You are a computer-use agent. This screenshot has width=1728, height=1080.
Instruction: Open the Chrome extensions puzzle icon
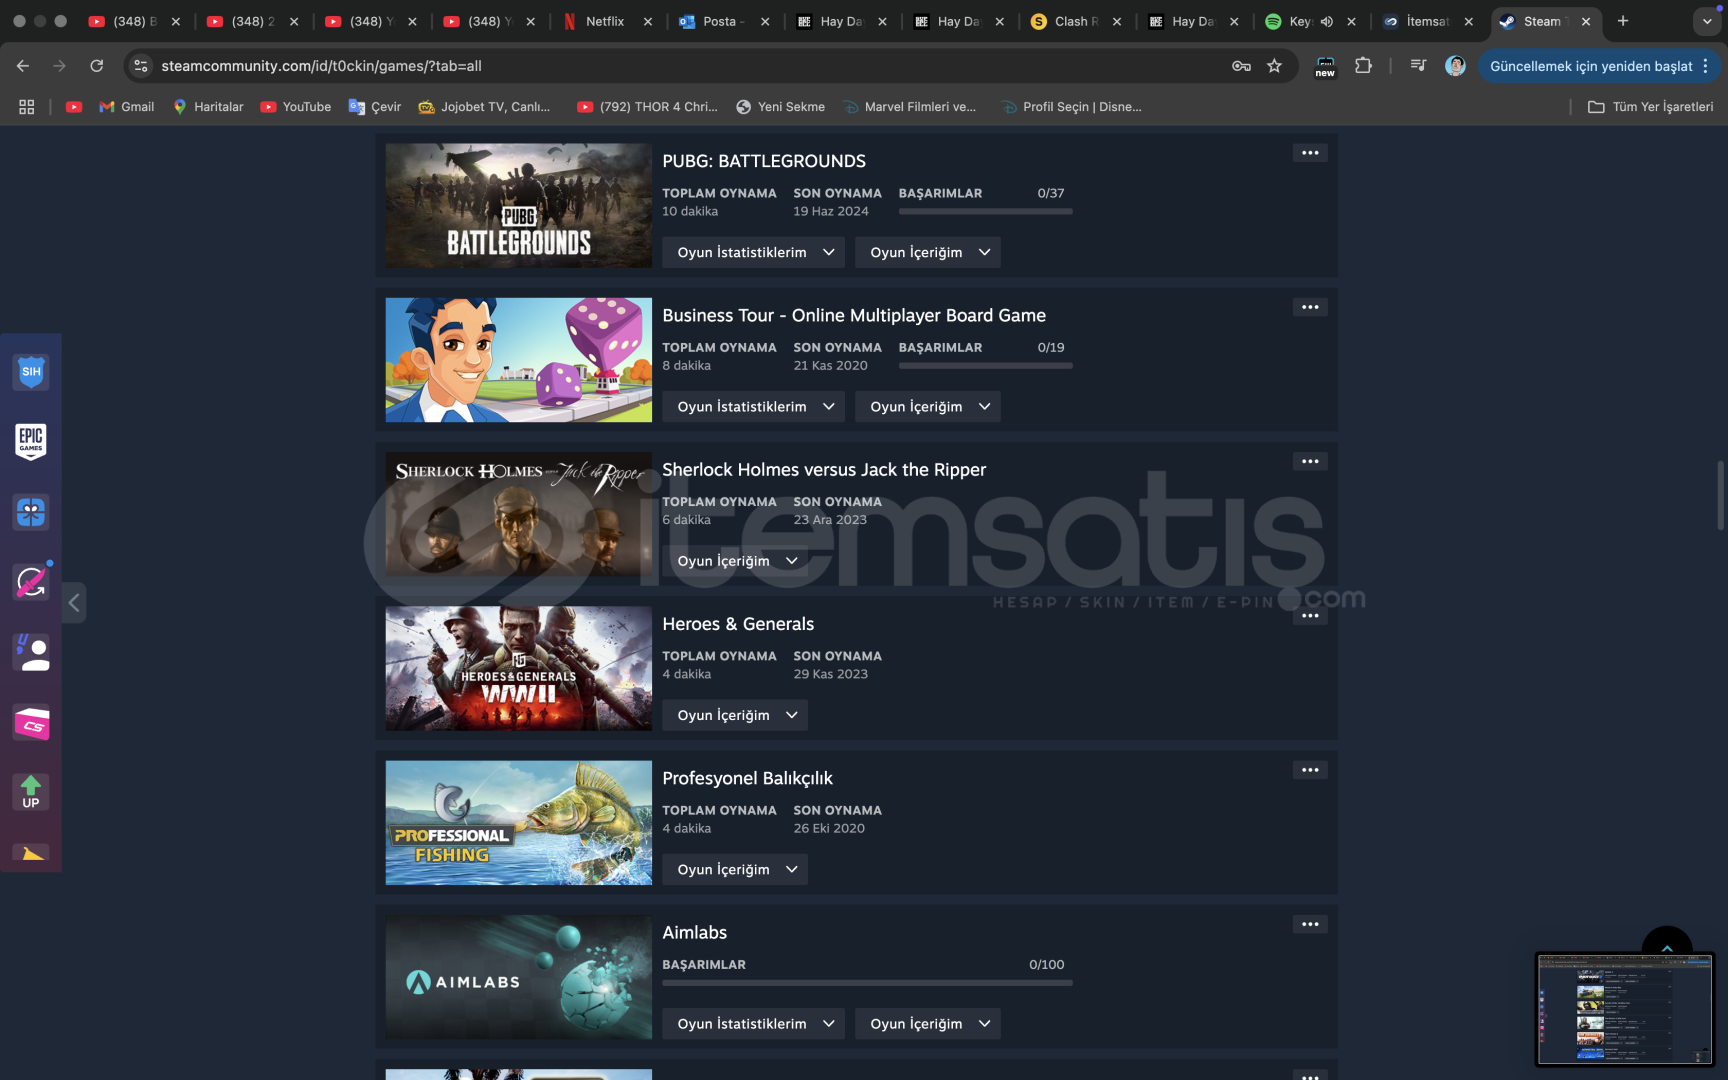(1363, 66)
